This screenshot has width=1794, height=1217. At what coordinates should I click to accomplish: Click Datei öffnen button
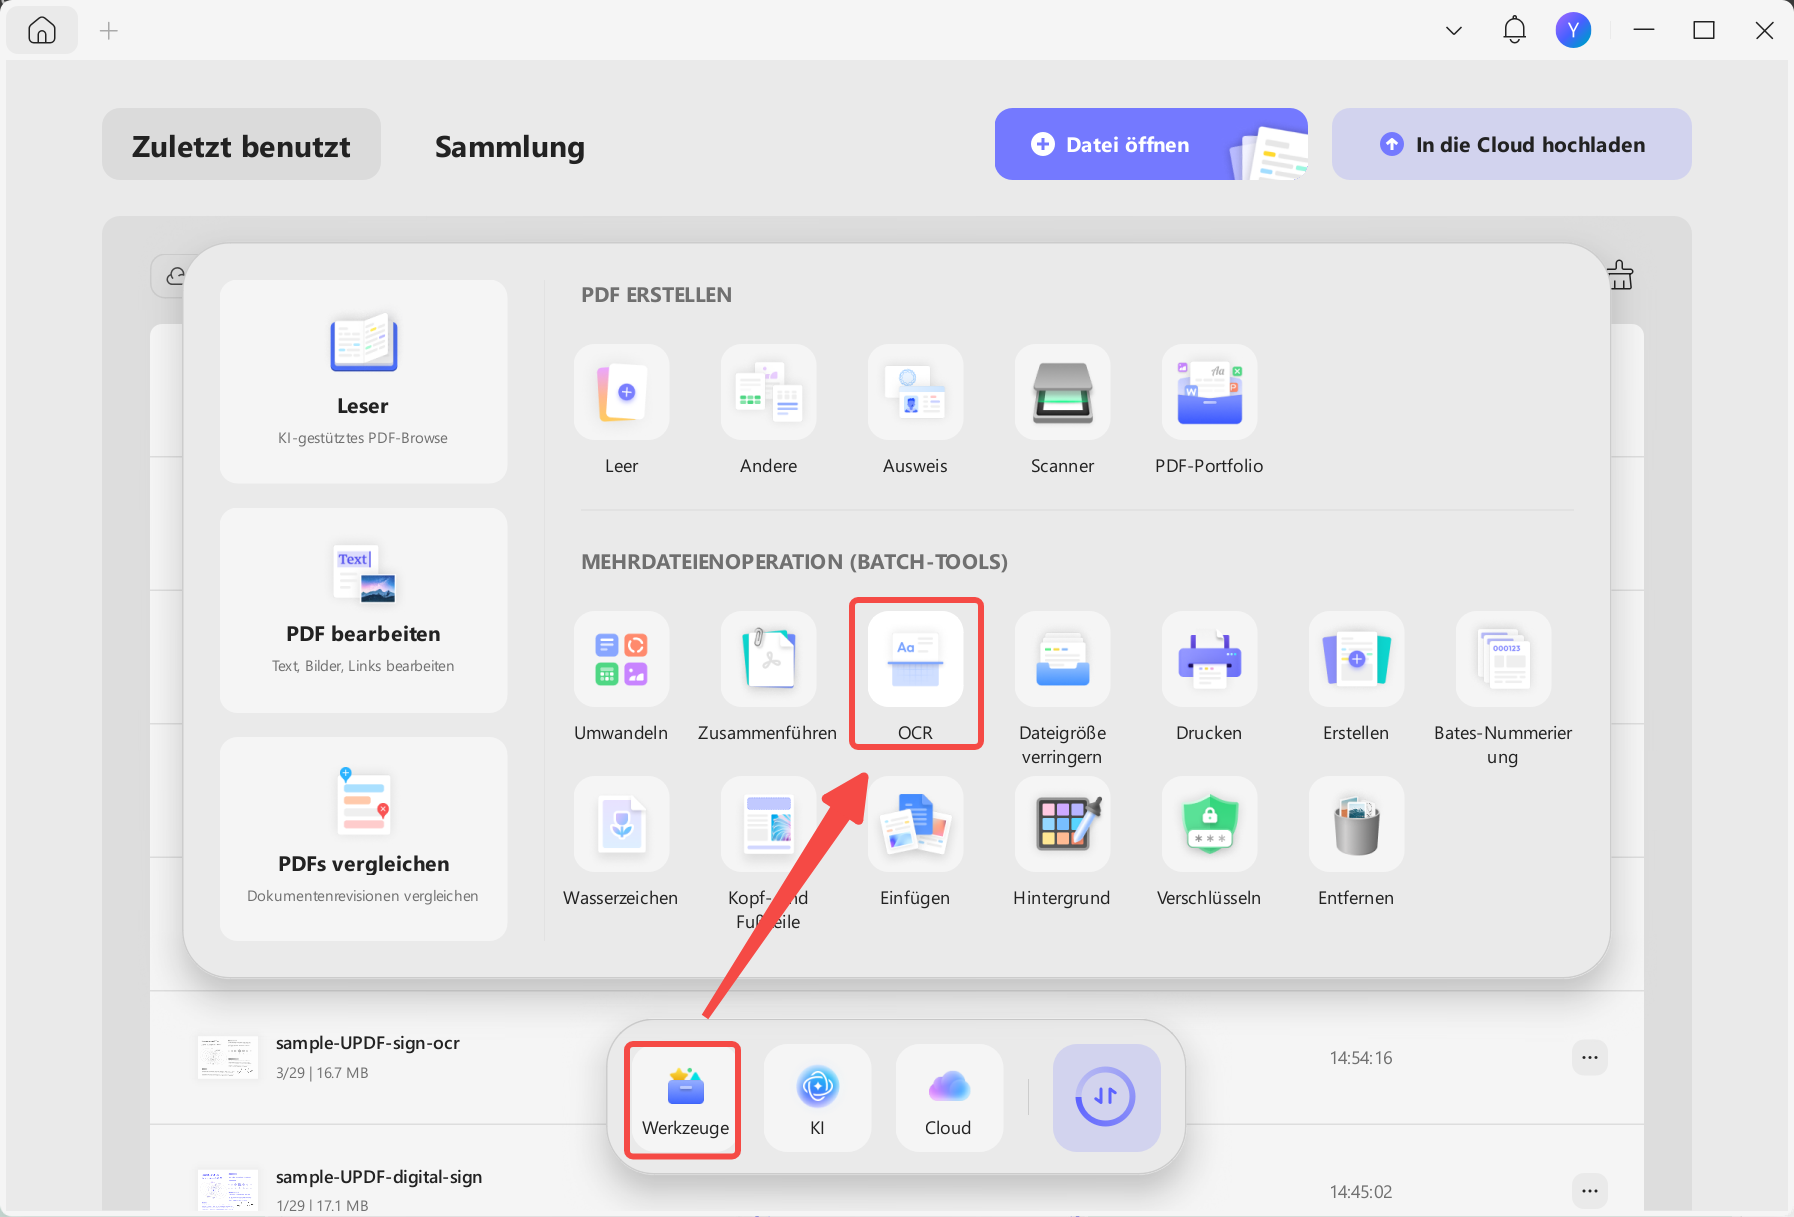tap(1151, 144)
